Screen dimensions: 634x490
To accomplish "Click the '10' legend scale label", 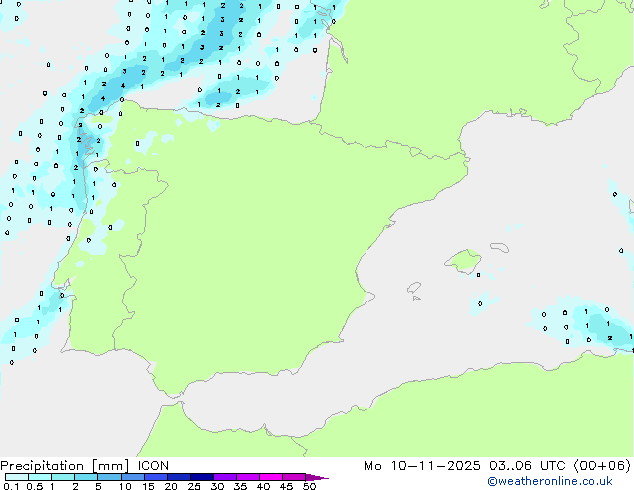I will (125, 486).
